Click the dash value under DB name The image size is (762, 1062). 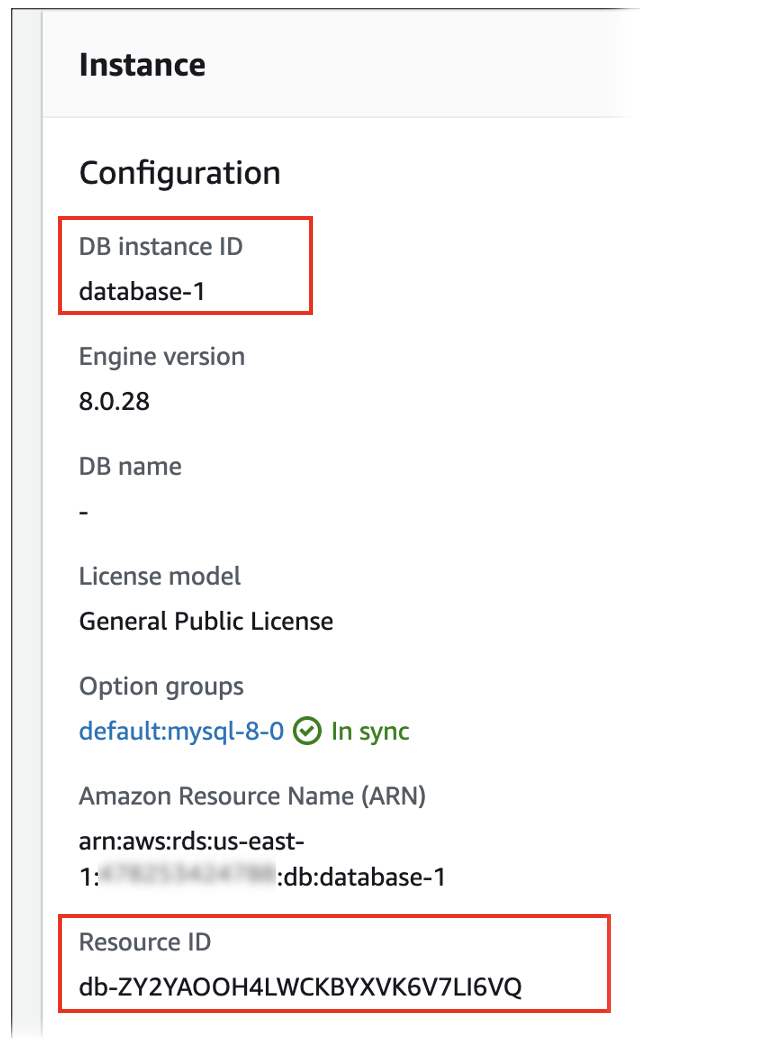(84, 512)
